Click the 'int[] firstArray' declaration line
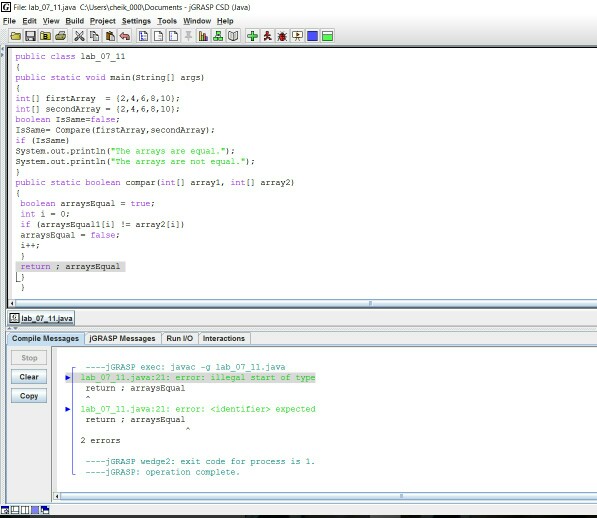This screenshot has width=597, height=518. [97, 99]
